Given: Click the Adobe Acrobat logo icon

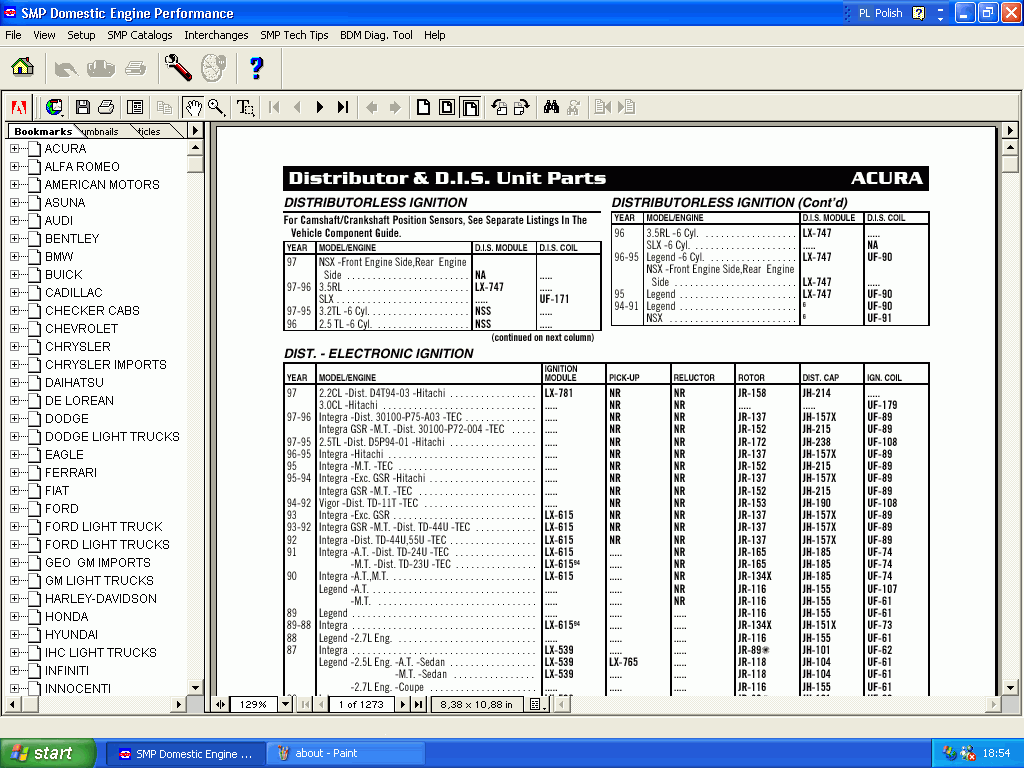Looking at the screenshot, I should click(x=19, y=108).
